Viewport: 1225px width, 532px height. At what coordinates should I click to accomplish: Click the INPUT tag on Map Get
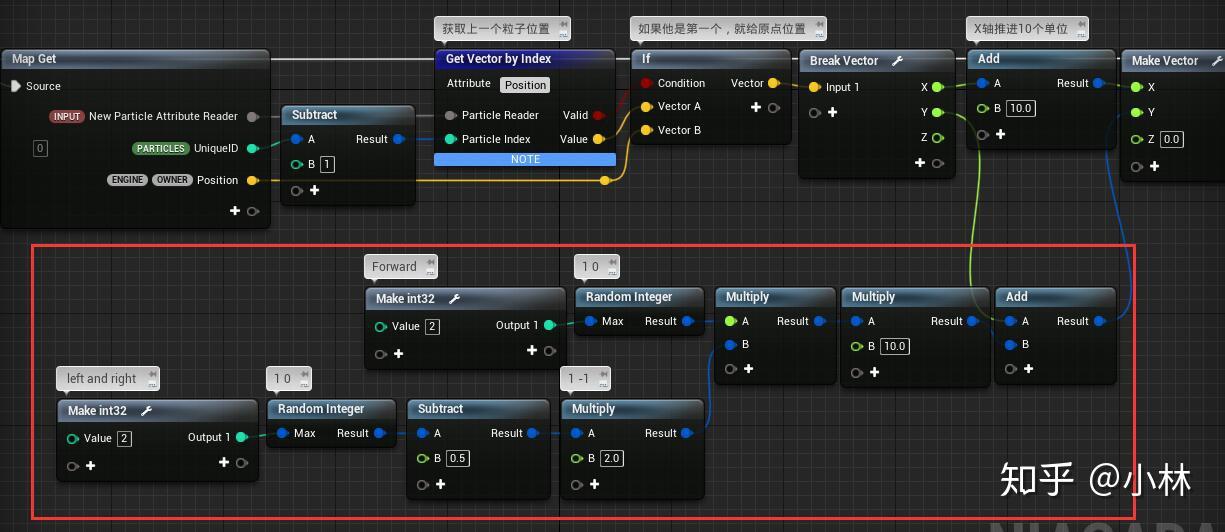click(x=67, y=116)
